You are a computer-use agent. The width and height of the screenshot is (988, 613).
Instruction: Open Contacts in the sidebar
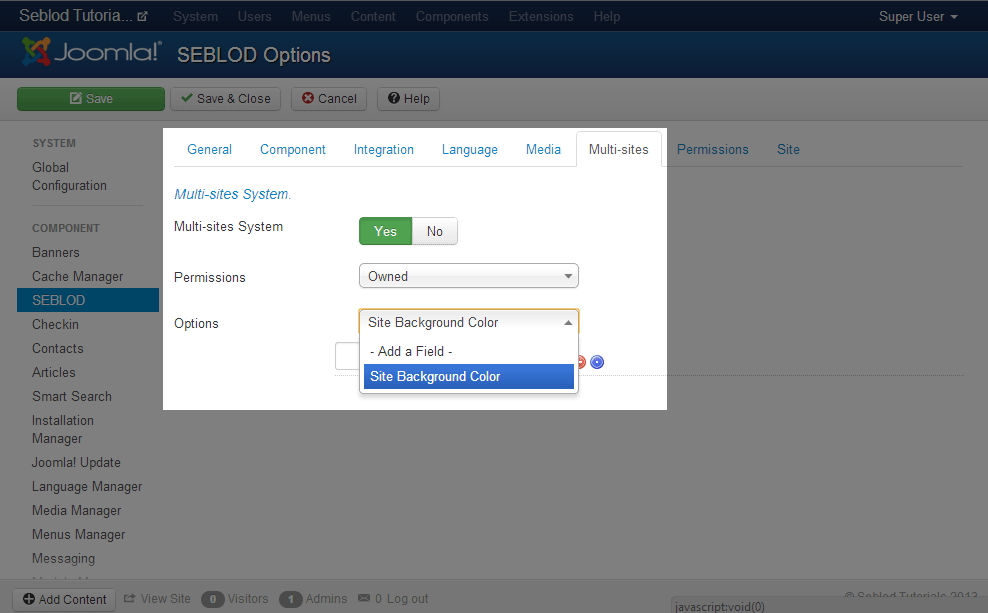tap(58, 348)
